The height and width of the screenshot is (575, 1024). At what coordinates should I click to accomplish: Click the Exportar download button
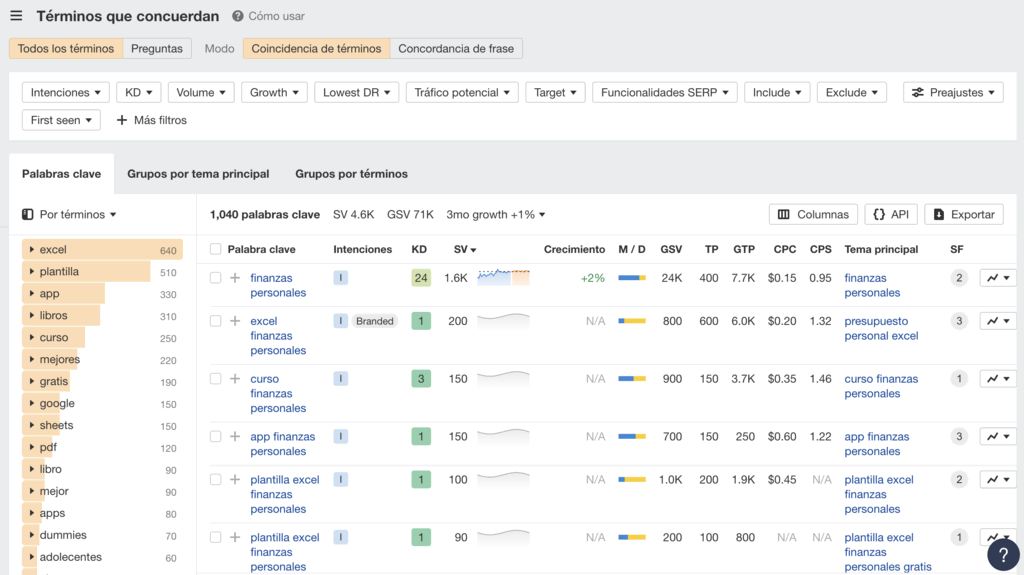coord(963,214)
